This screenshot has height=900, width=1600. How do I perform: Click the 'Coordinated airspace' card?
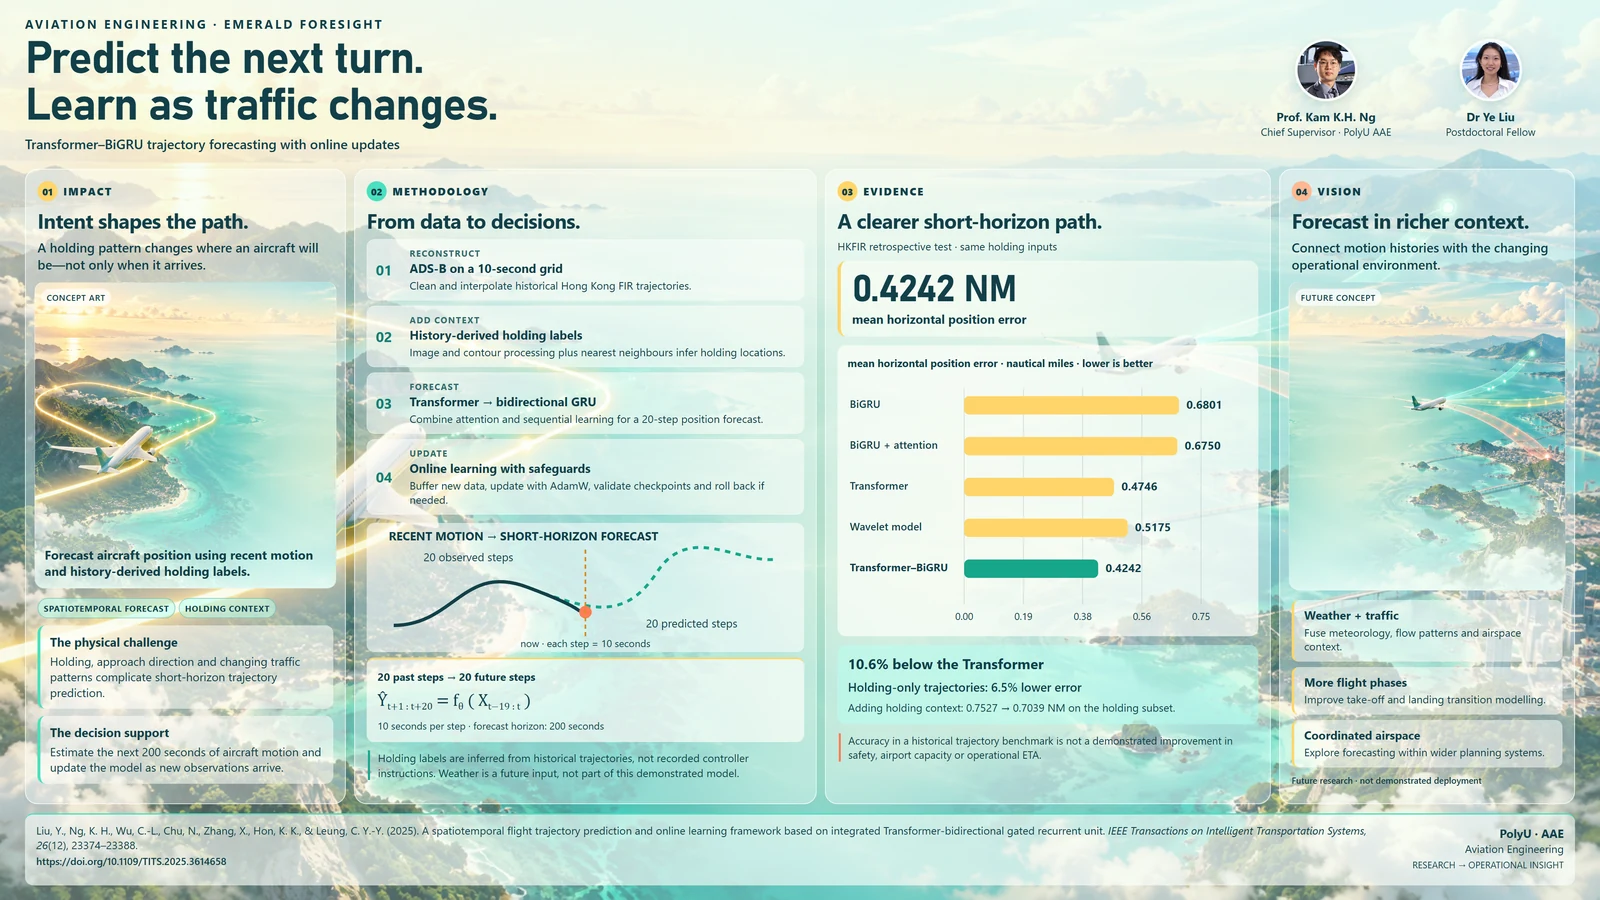click(1425, 744)
